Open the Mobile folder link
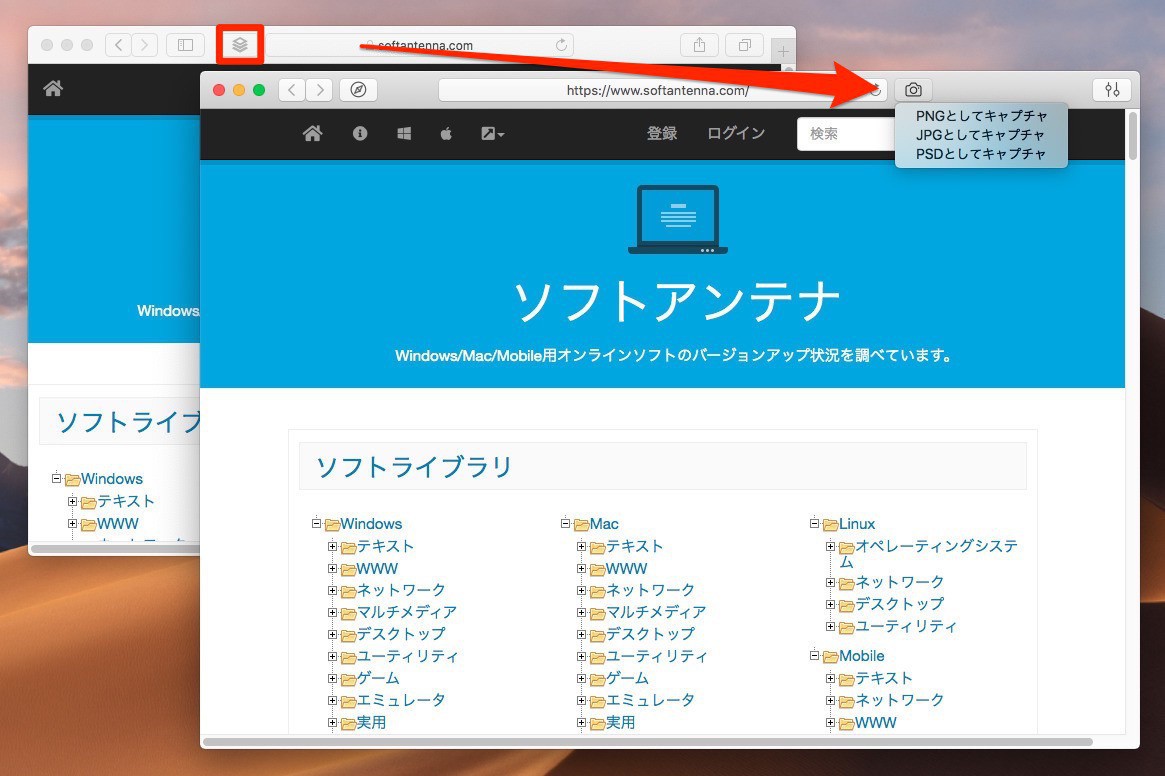This screenshot has width=1165, height=776. [862, 656]
